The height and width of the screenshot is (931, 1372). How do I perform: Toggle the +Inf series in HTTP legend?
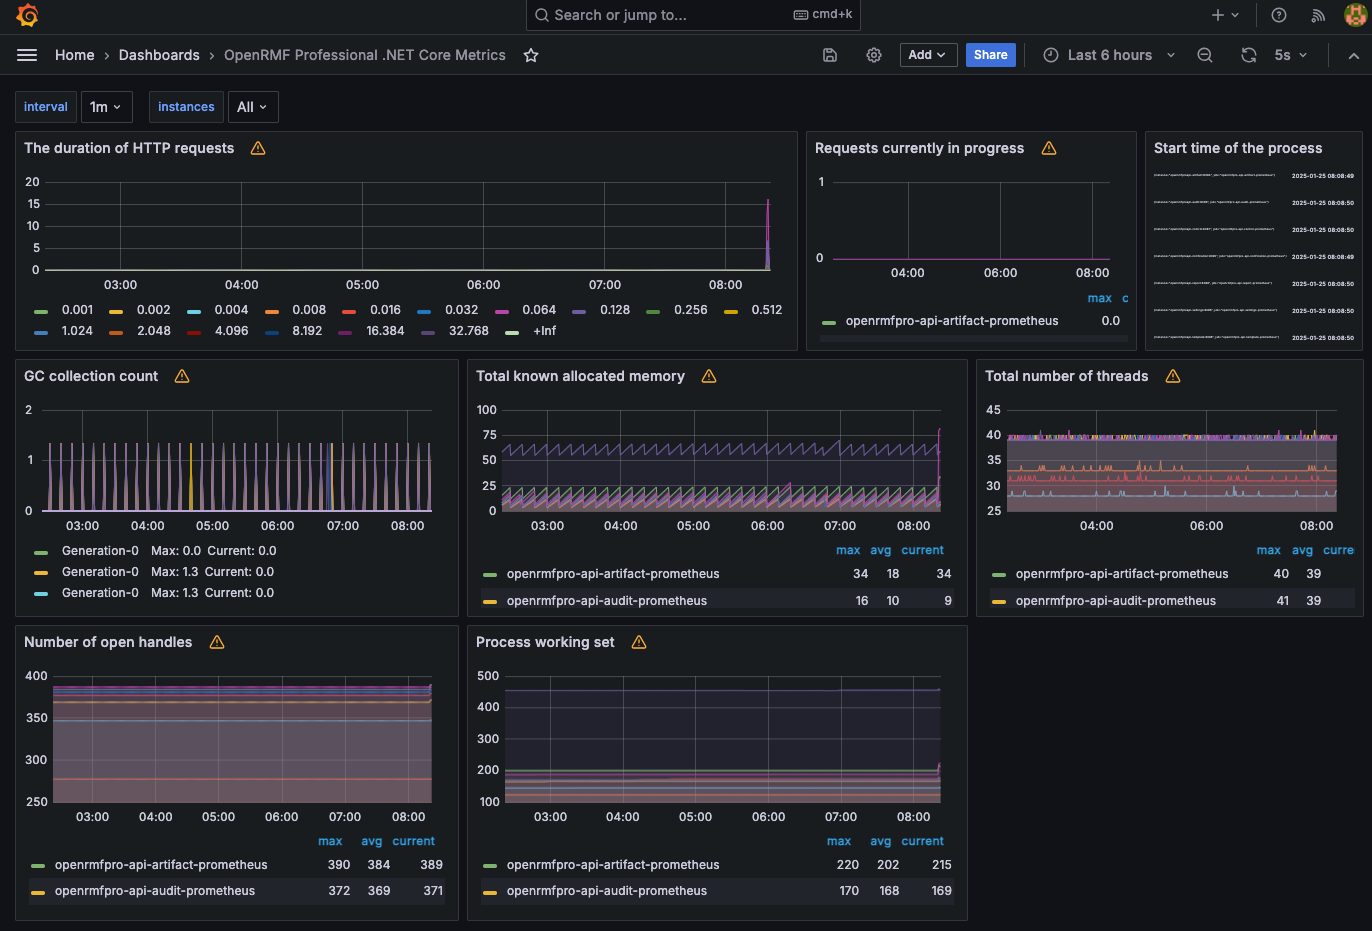[545, 331]
